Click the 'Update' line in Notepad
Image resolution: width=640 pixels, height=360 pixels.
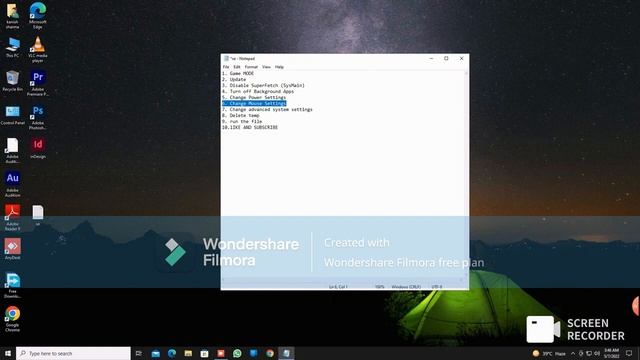[234, 80]
